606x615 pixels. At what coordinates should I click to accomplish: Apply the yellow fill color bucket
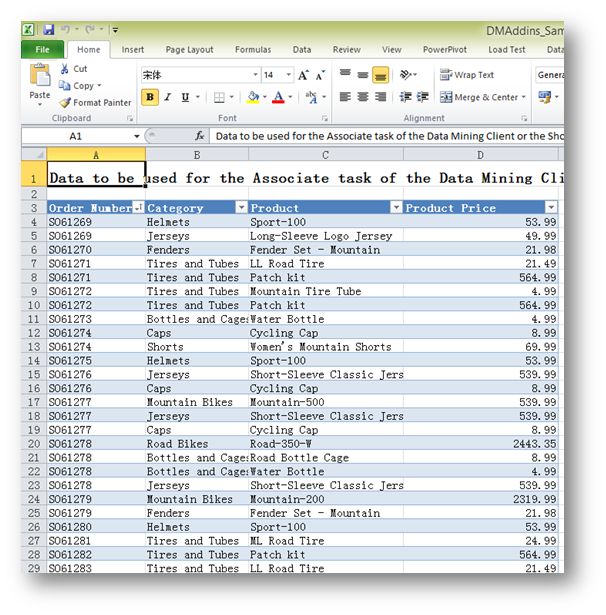pos(253,97)
